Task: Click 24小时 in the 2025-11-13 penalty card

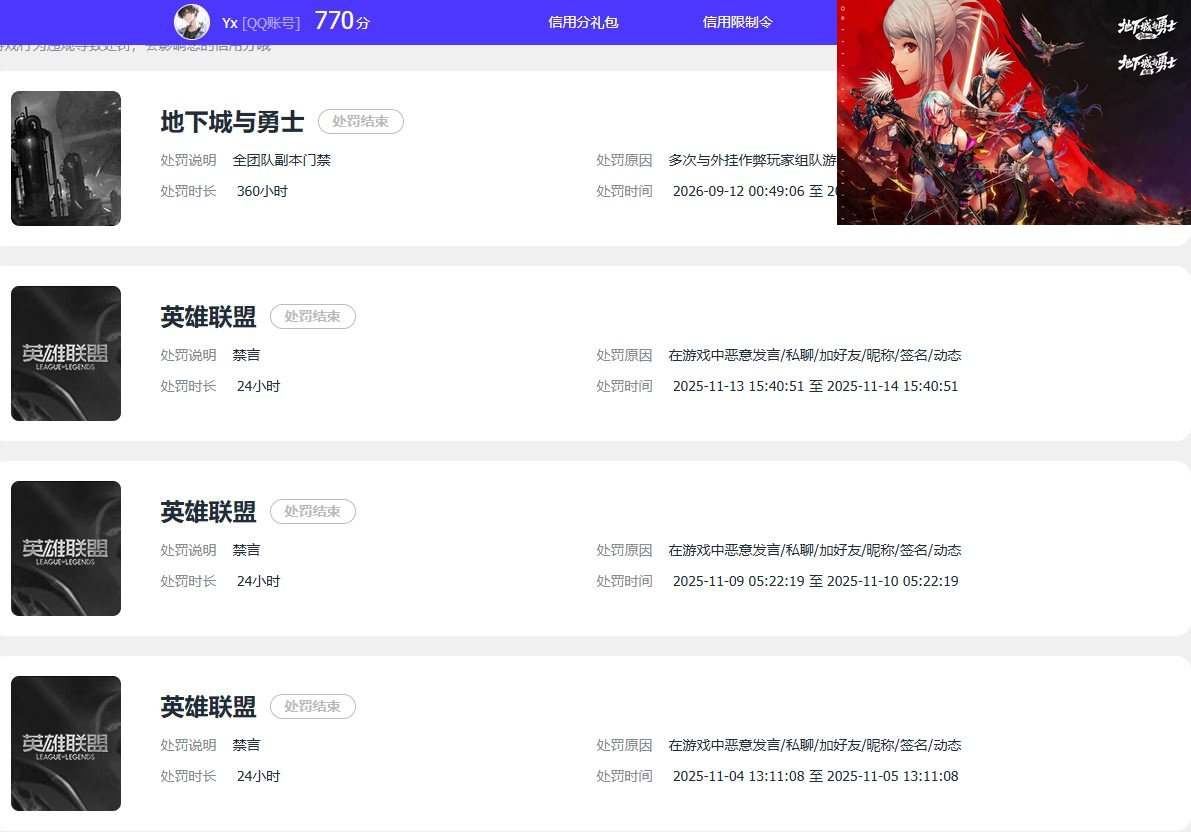Action: [258, 386]
